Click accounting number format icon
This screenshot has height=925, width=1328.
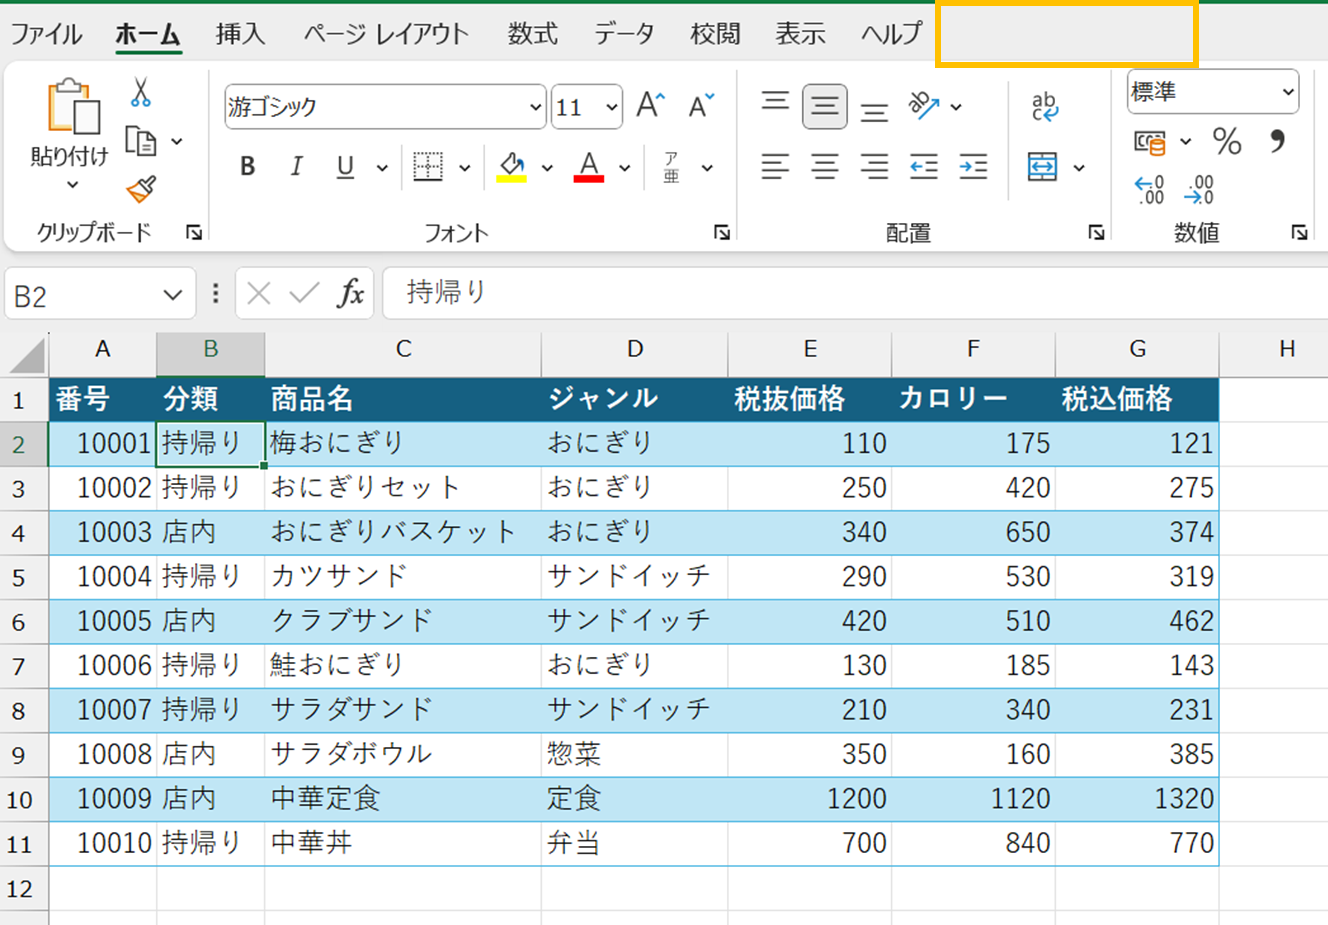point(1150,142)
